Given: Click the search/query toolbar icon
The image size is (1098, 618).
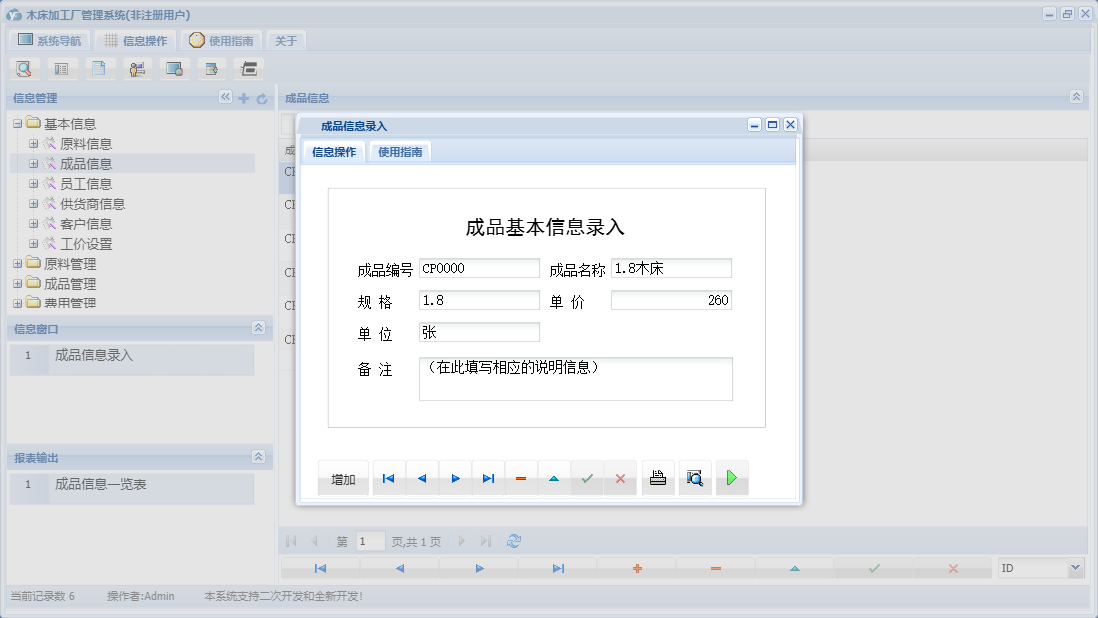Looking at the screenshot, I should tap(24, 68).
